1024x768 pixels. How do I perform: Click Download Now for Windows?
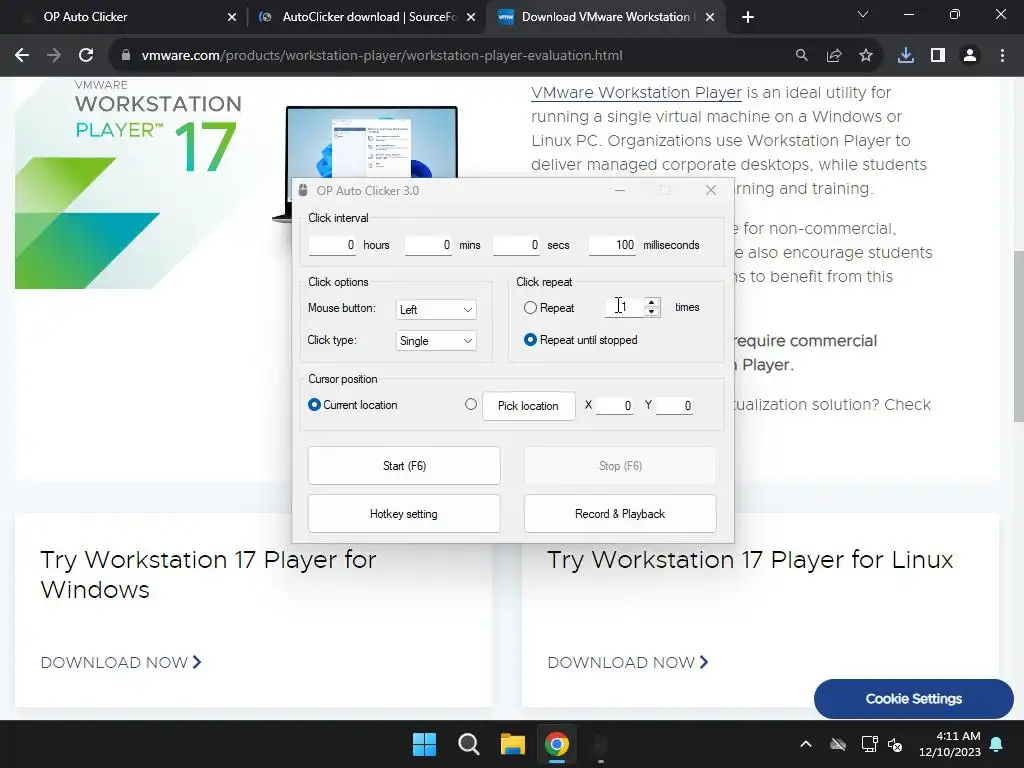(x=121, y=662)
